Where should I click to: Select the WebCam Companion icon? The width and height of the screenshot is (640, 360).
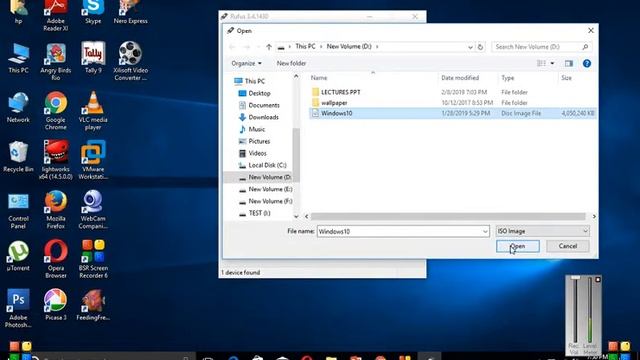pyautogui.click(x=93, y=210)
